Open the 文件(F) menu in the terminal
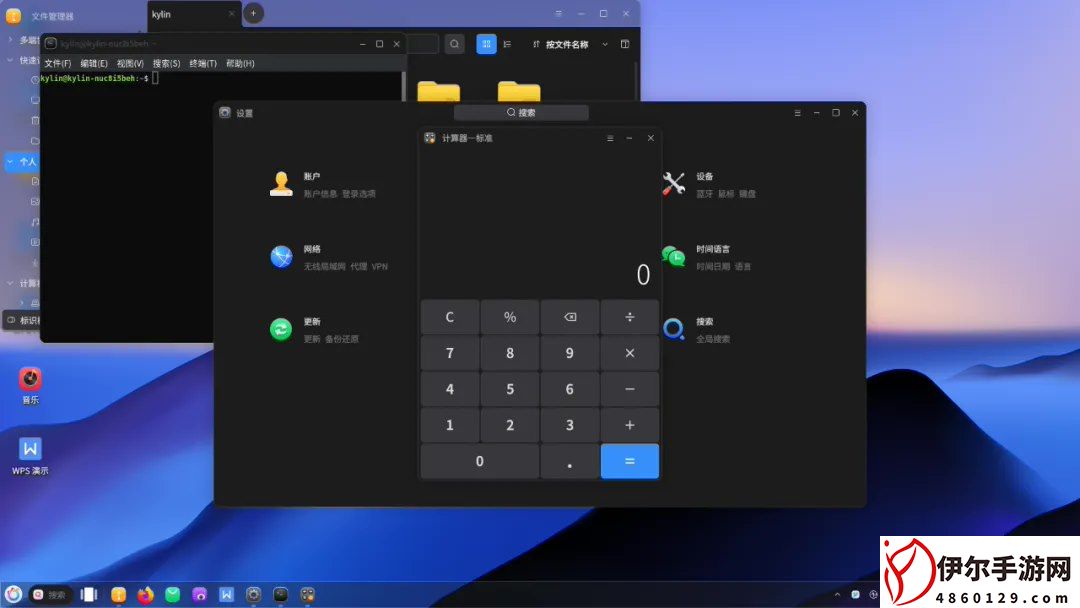The image size is (1080, 608). tap(57, 63)
